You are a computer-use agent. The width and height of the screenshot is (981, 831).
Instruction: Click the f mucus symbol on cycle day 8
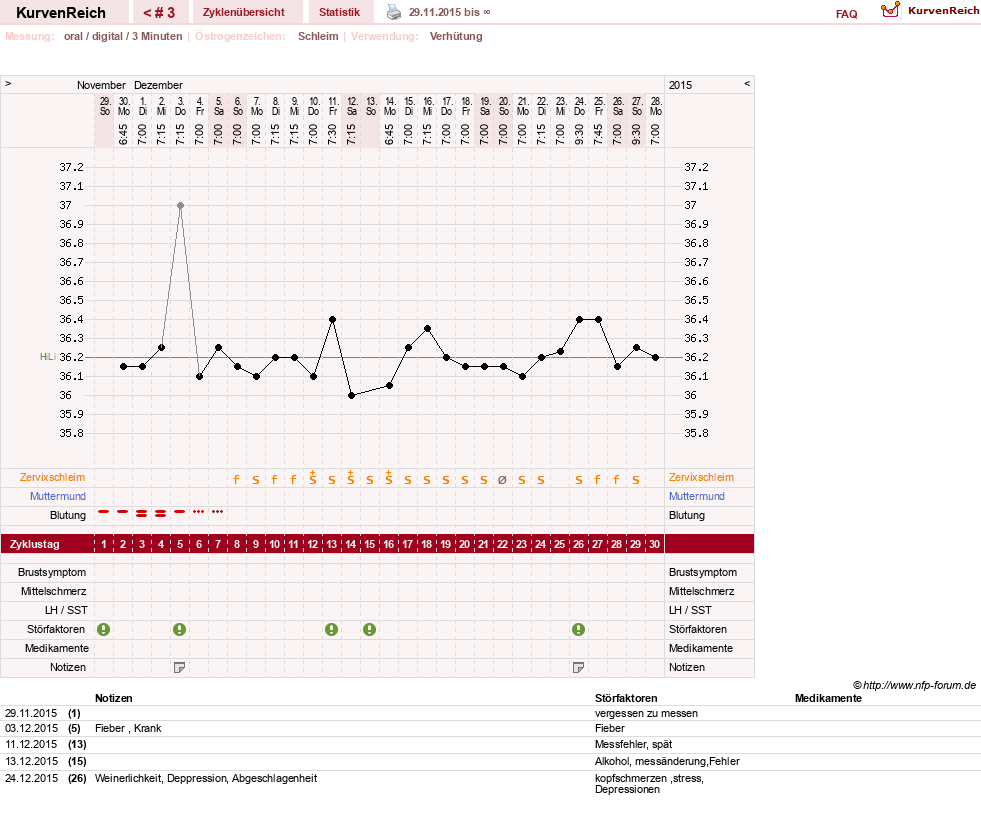(236, 480)
